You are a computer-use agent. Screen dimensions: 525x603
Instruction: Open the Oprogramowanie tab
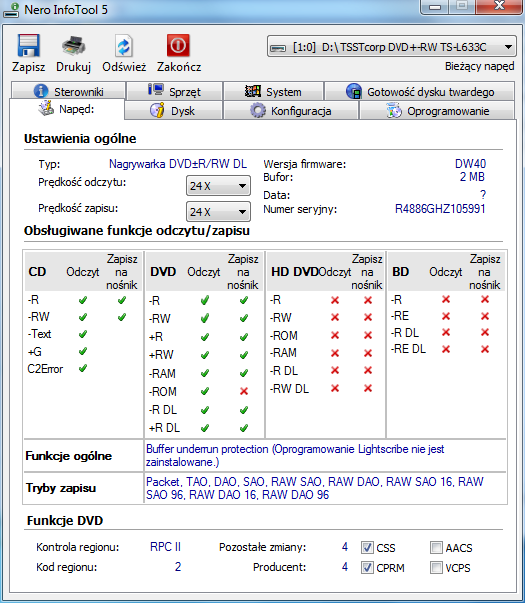tap(437, 110)
